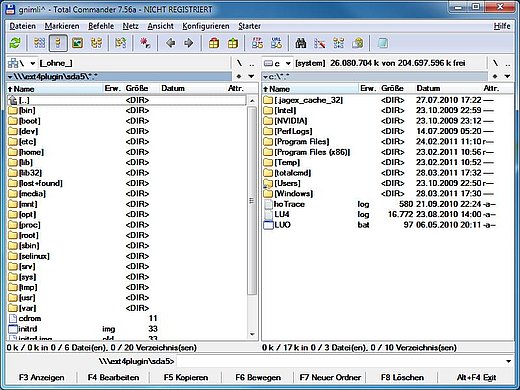Click F3 Anzeigen button
The width and height of the screenshot is (520, 390).
tap(42, 377)
